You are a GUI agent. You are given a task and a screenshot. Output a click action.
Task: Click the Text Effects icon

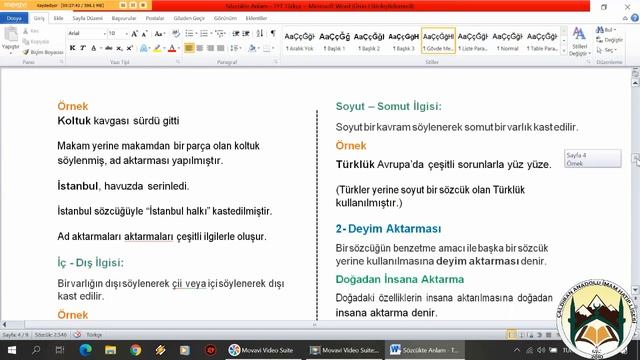click(x=144, y=48)
